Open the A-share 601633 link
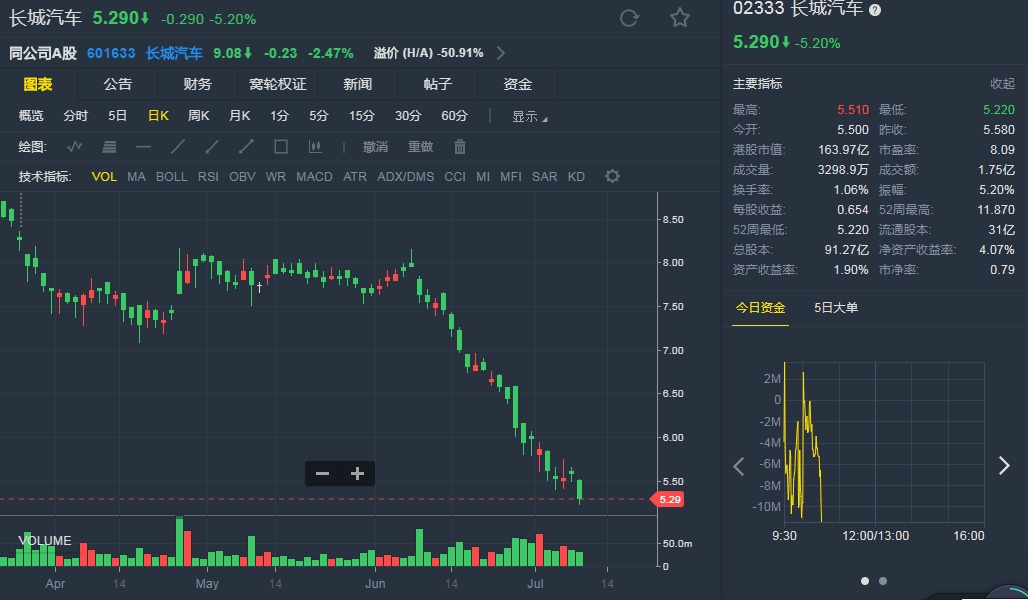This screenshot has width=1028, height=600. click(111, 53)
